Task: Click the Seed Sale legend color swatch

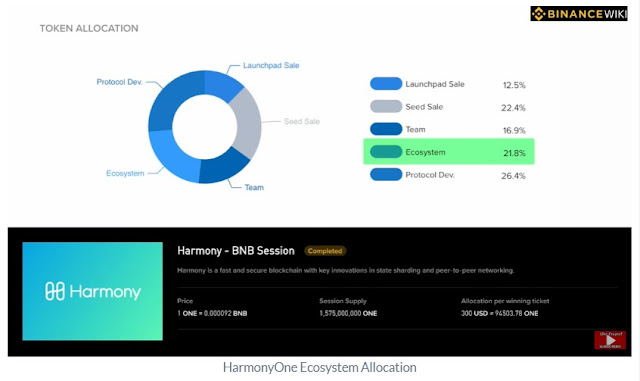Action: click(x=386, y=107)
